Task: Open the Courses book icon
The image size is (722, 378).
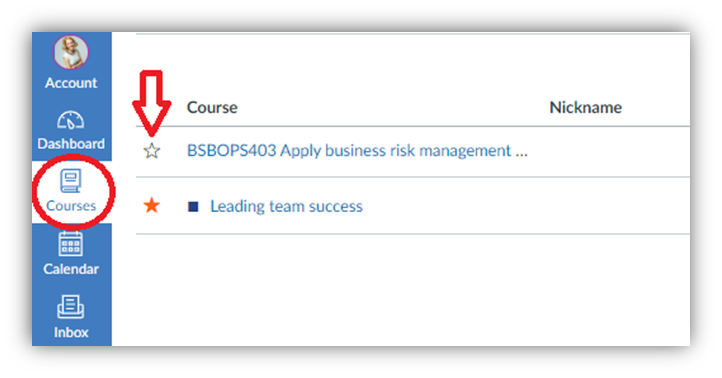Action: (71, 181)
